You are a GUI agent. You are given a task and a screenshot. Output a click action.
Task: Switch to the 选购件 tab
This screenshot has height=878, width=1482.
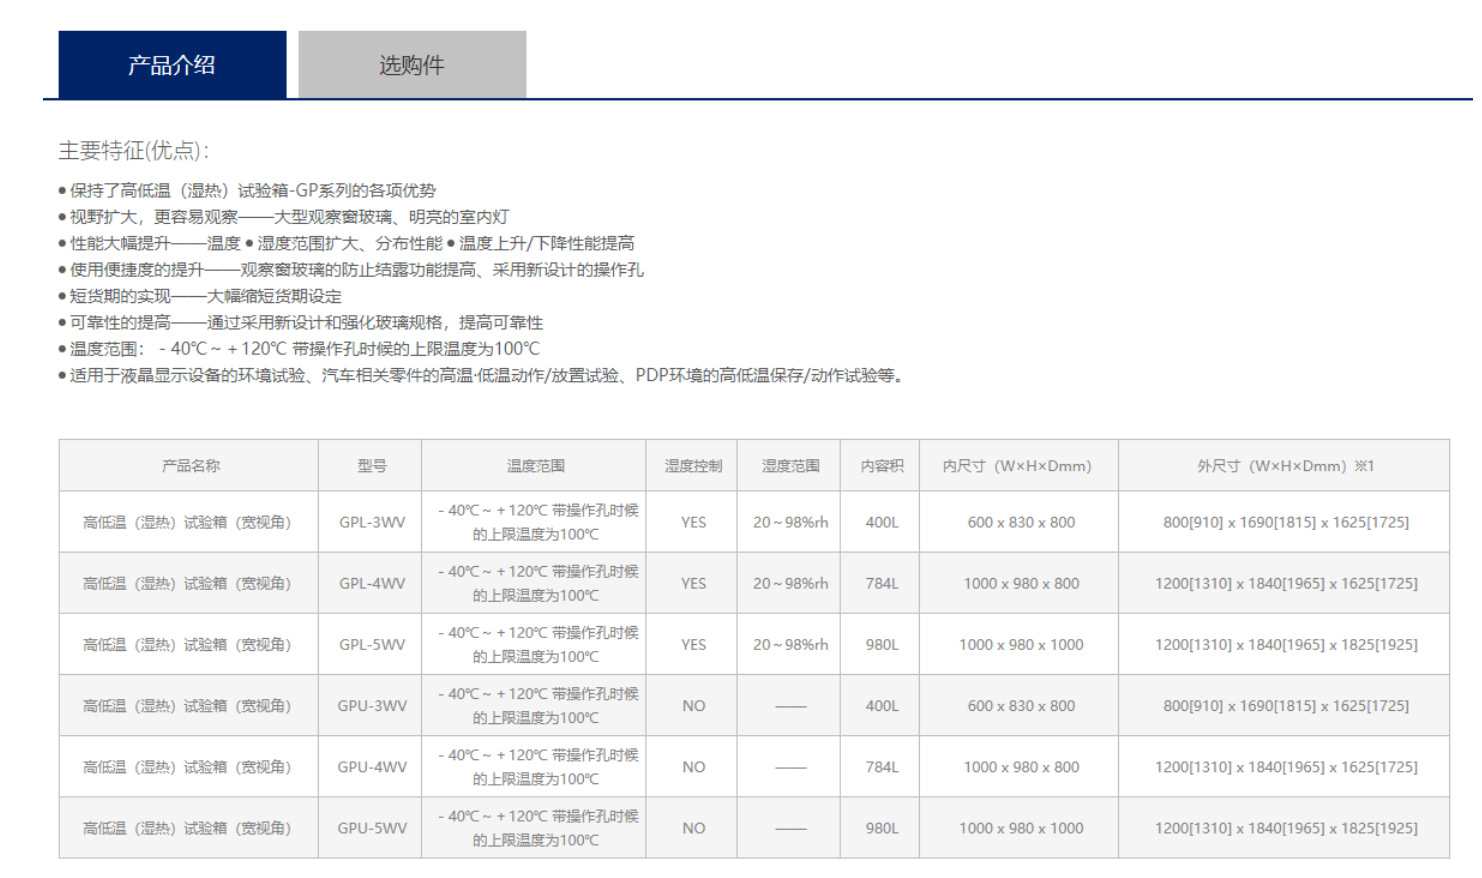pyautogui.click(x=412, y=65)
